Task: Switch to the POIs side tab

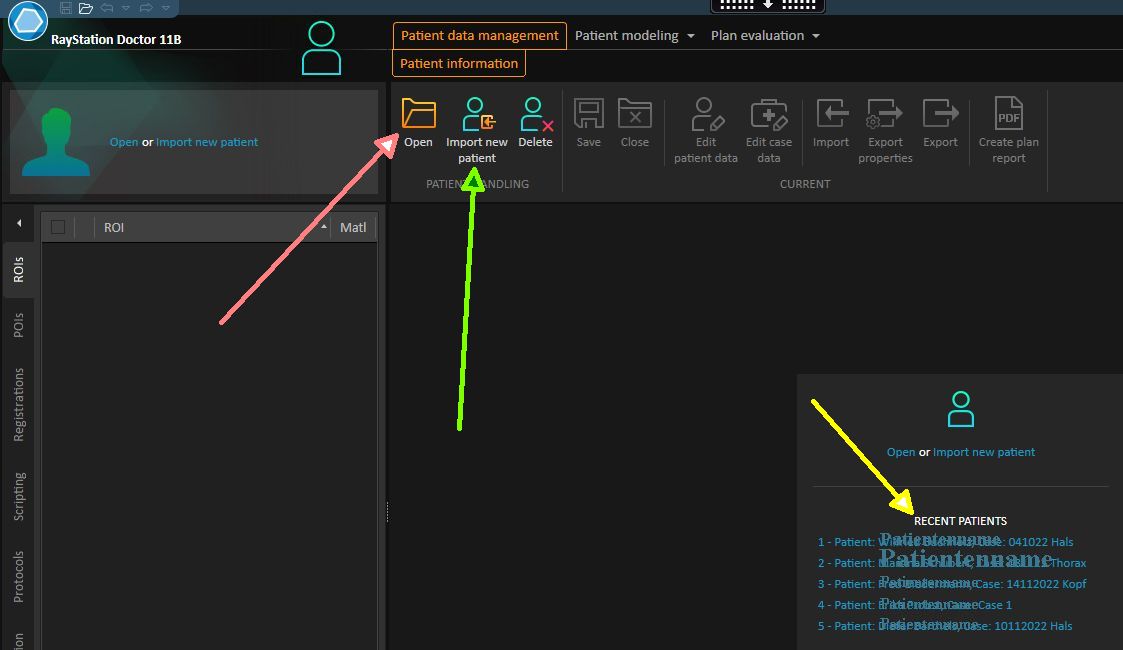Action: (x=19, y=325)
